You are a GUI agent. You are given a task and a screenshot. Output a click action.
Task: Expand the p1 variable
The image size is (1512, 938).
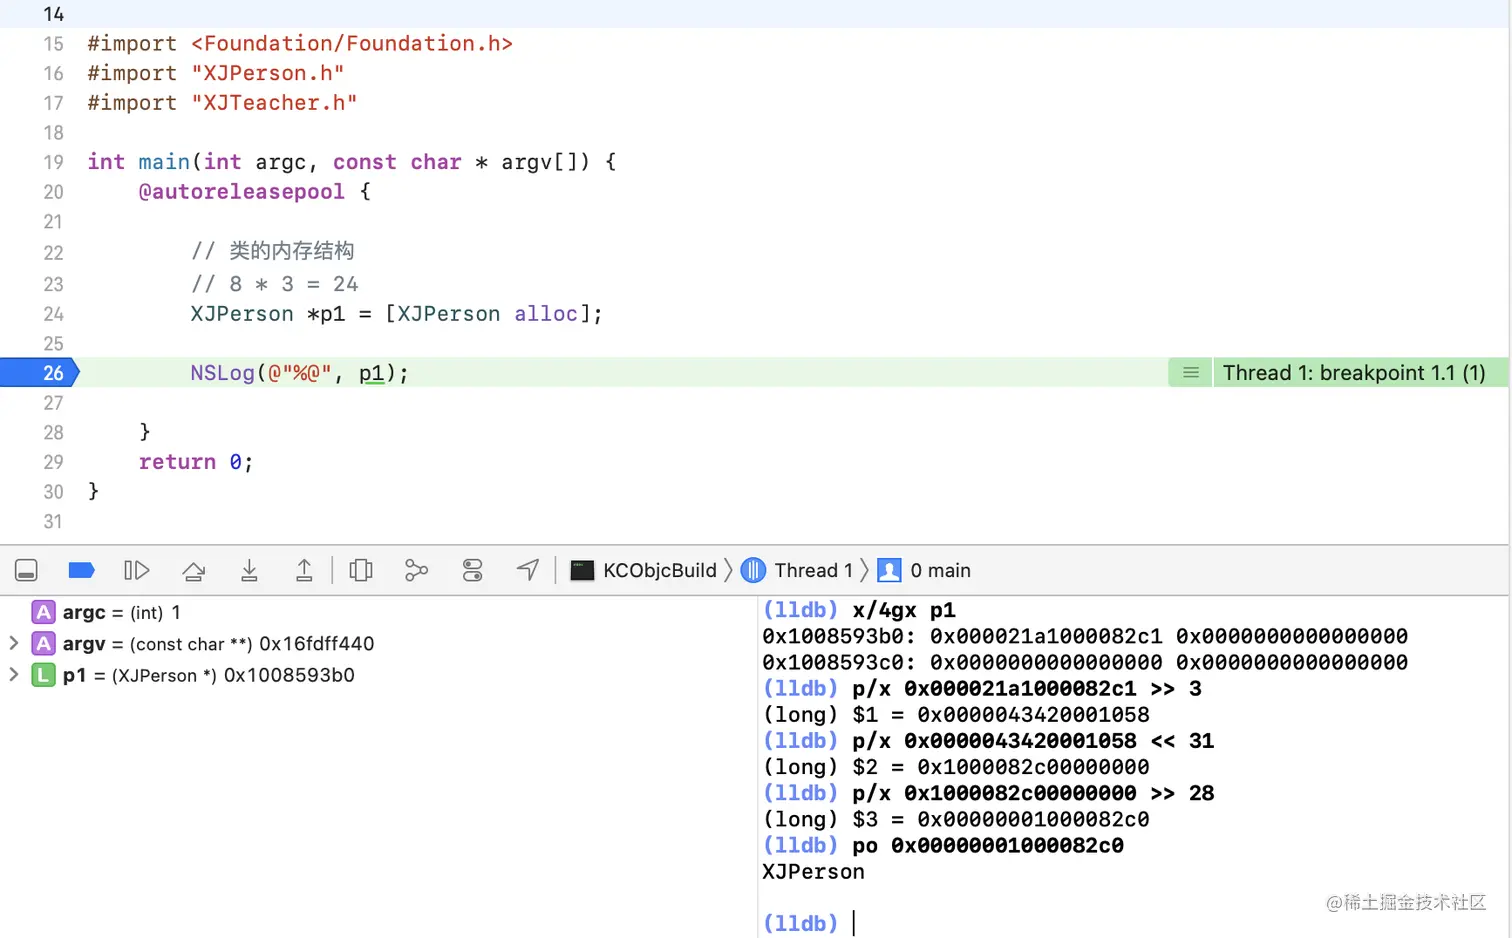tap(14, 675)
